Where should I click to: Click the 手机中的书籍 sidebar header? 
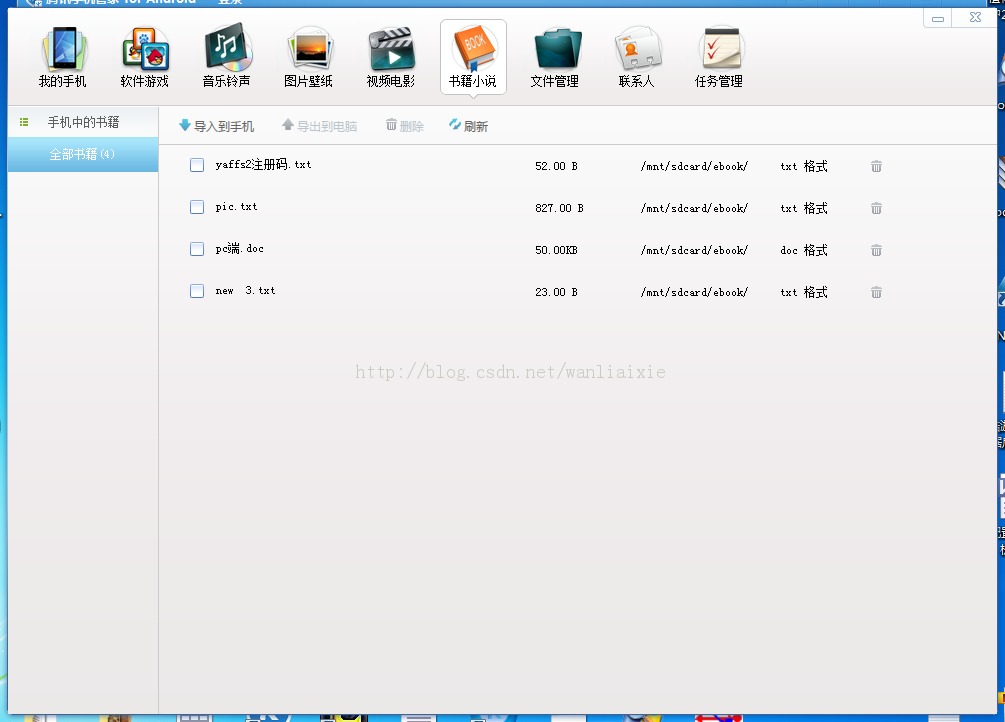point(83,122)
